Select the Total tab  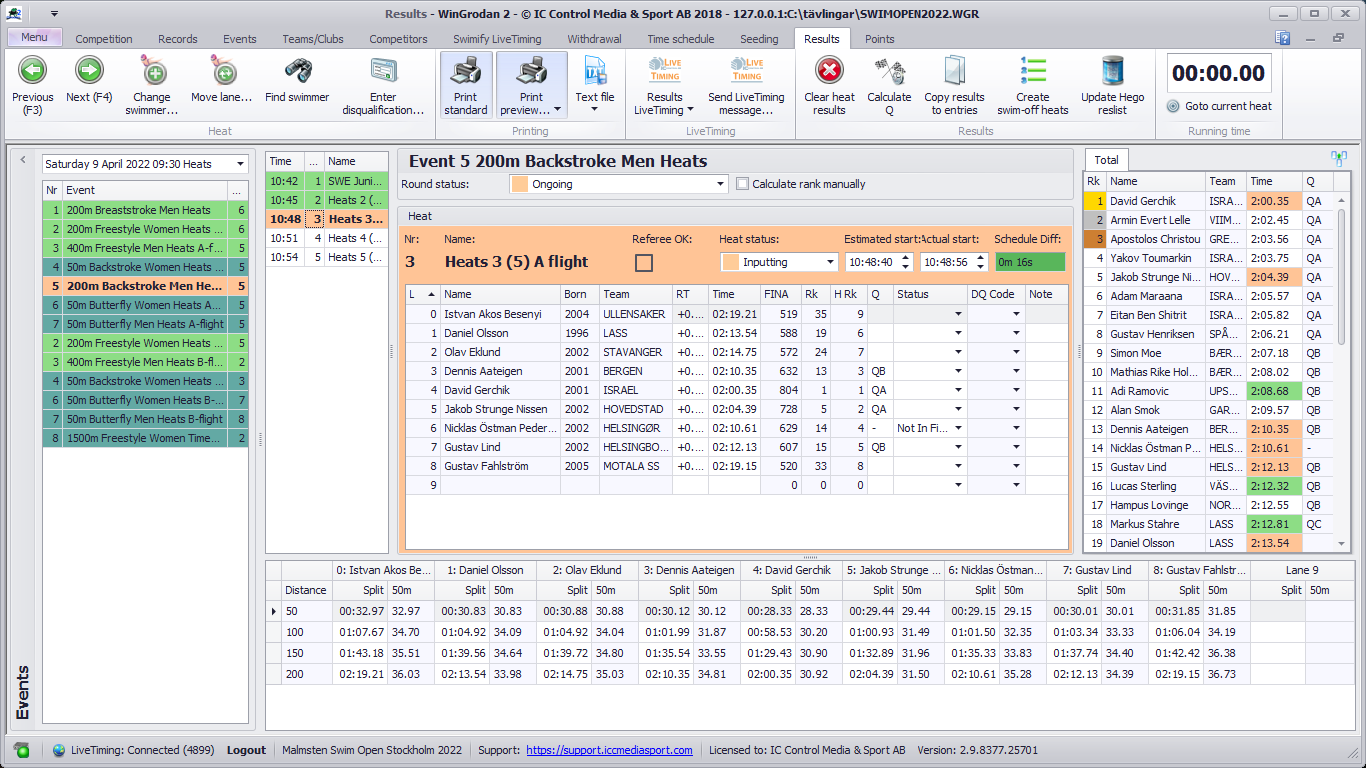pos(1106,160)
